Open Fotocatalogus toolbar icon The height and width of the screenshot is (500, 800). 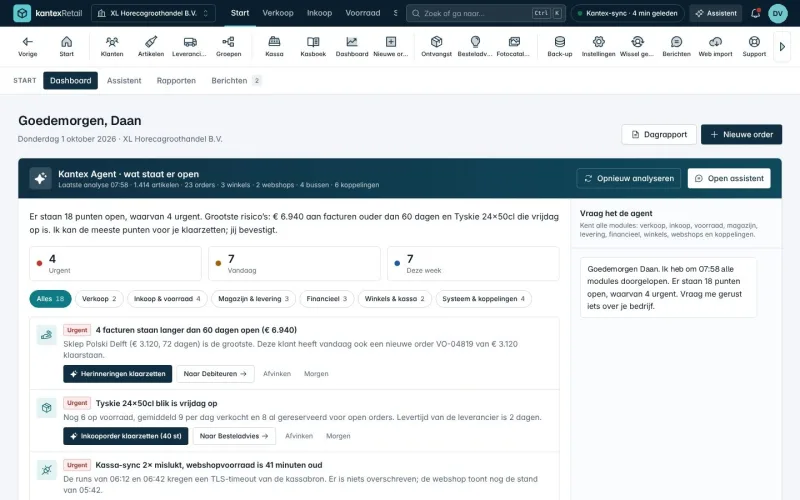coord(513,46)
